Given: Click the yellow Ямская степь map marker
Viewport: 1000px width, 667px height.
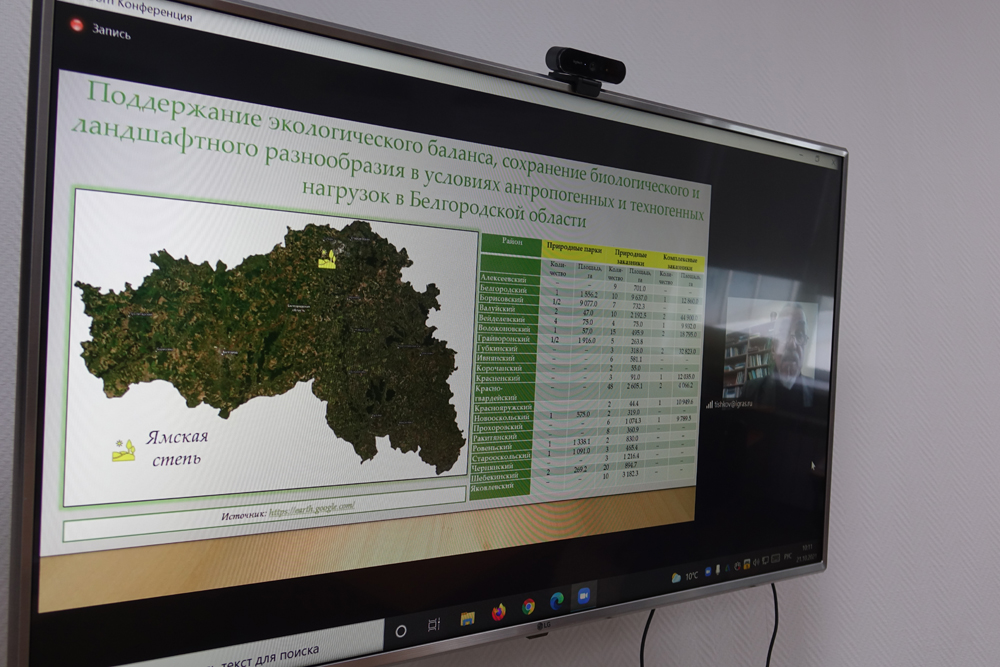Looking at the screenshot, I should (x=327, y=258).
